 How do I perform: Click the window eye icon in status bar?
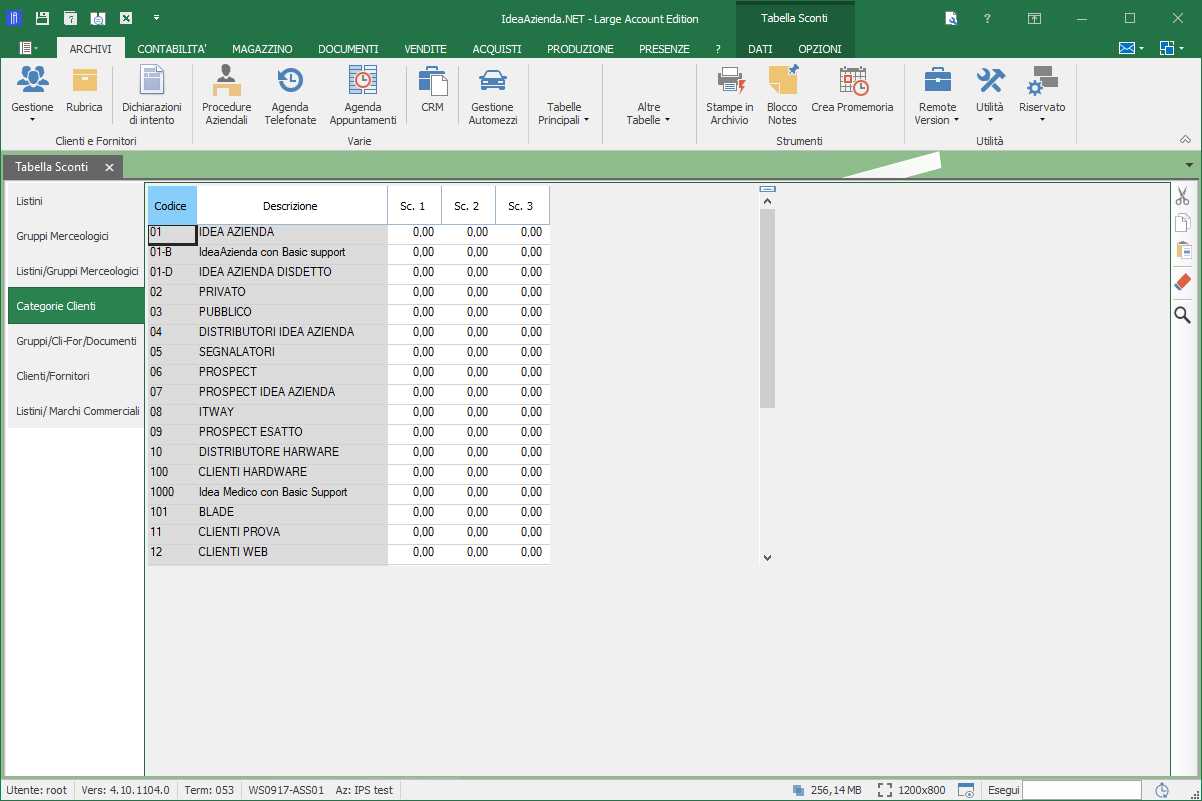pos(966,790)
